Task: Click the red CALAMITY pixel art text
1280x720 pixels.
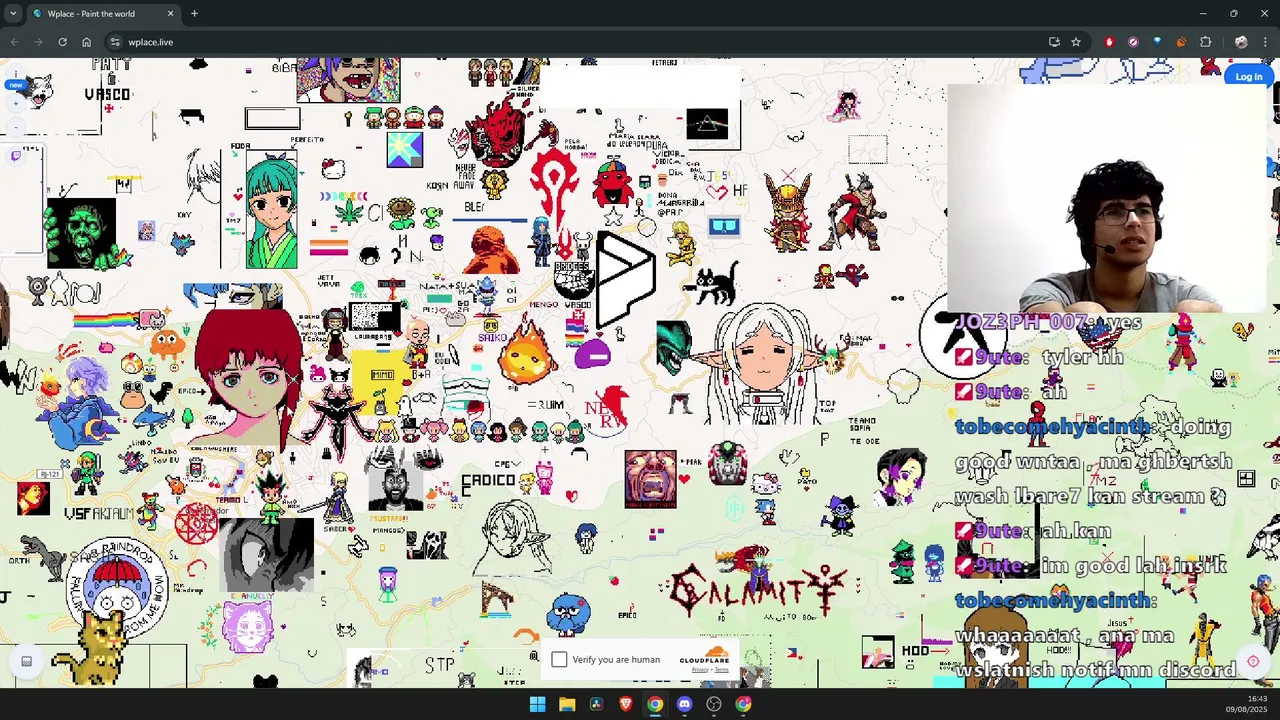Action: tap(760, 588)
